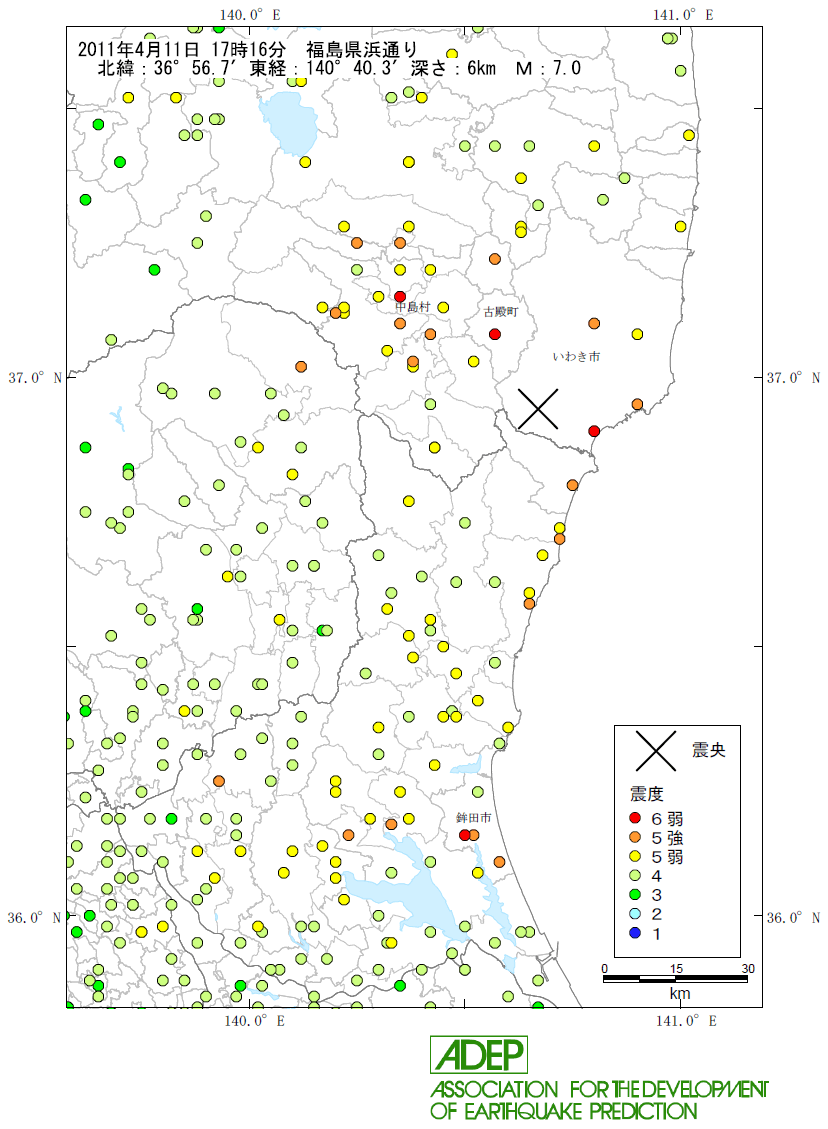Click the red coastal dot southeast of epicenter
Screen dimensions: 828x1129
[x=594, y=431]
